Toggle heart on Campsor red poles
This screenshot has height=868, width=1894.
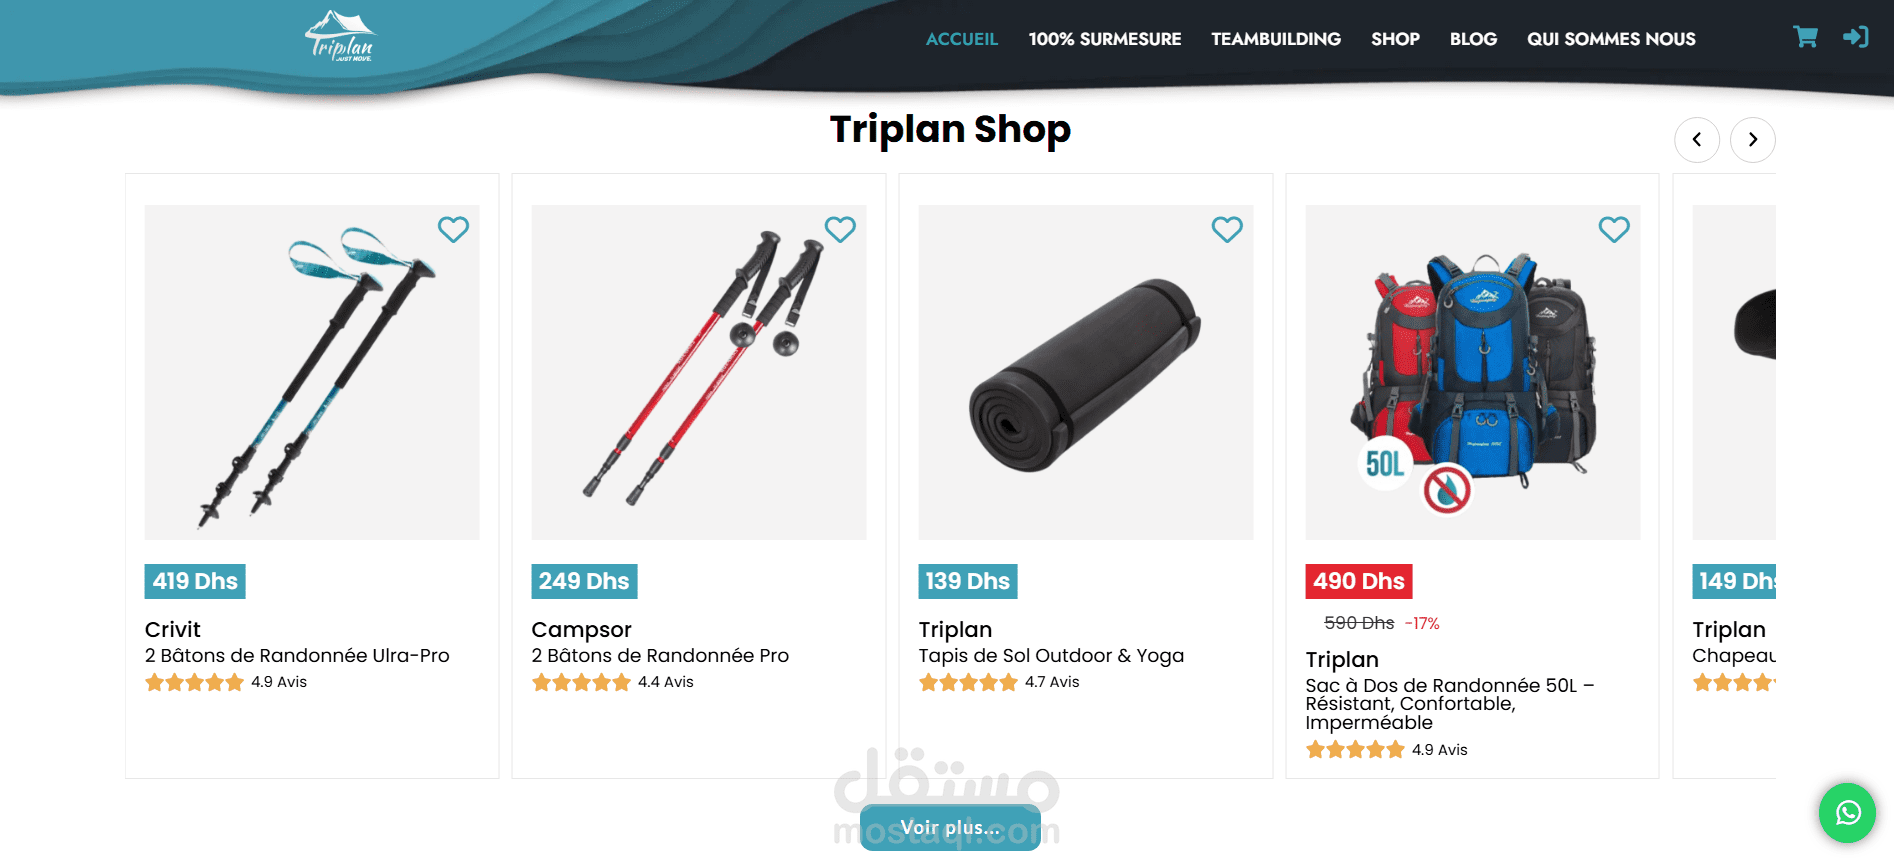(840, 229)
